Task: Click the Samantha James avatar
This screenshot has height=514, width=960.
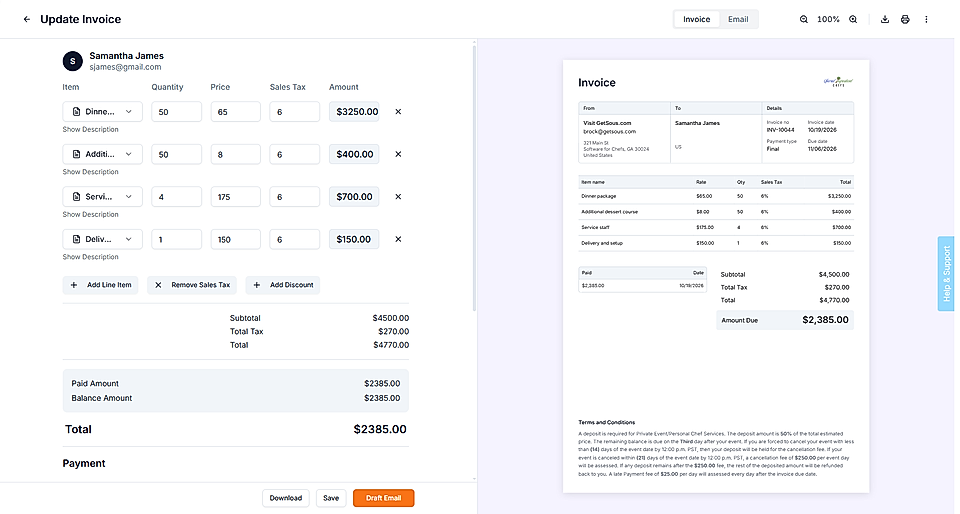Action: click(72, 61)
